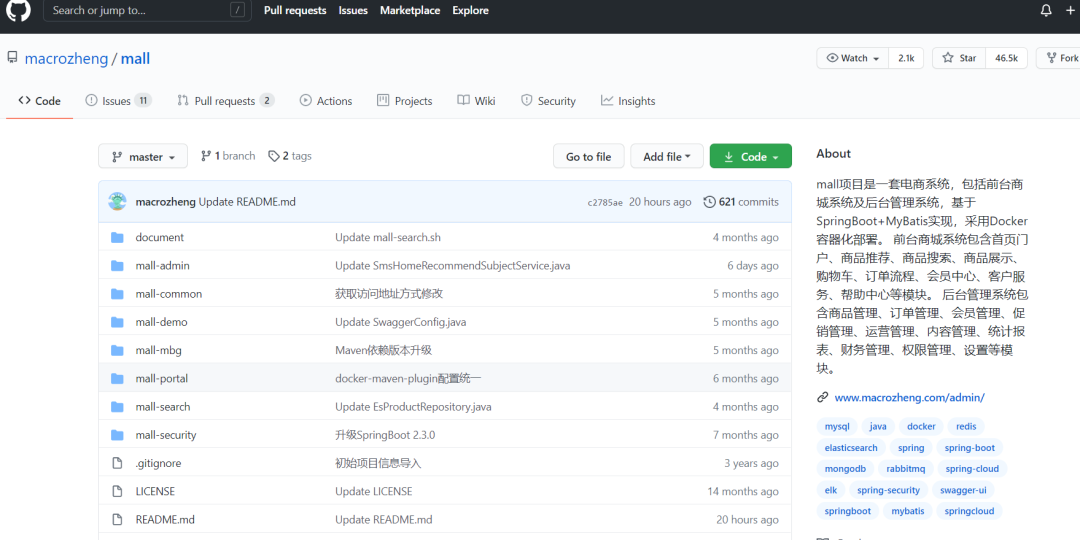Select the spring-boot topic tag

point(970,448)
